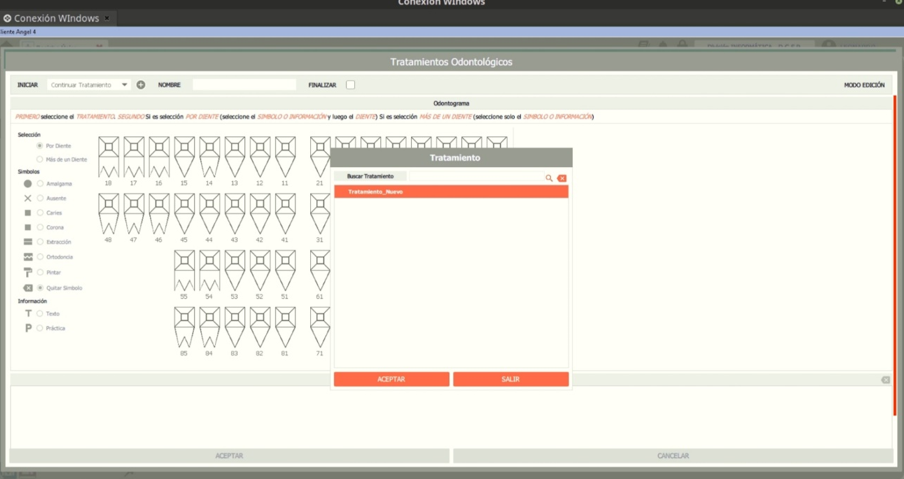Select Tratamiento_Nuevo in the list

(451, 191)
